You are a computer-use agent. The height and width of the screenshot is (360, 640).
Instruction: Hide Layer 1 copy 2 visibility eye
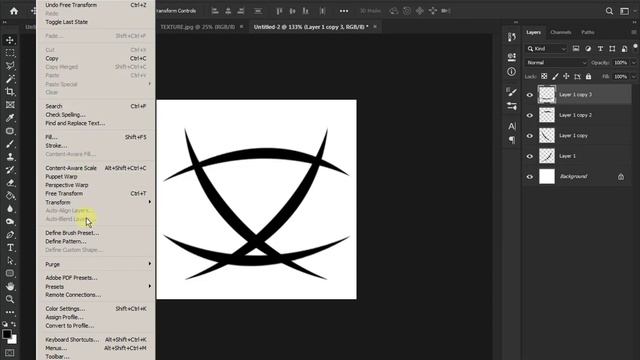[x=530, y=115]
